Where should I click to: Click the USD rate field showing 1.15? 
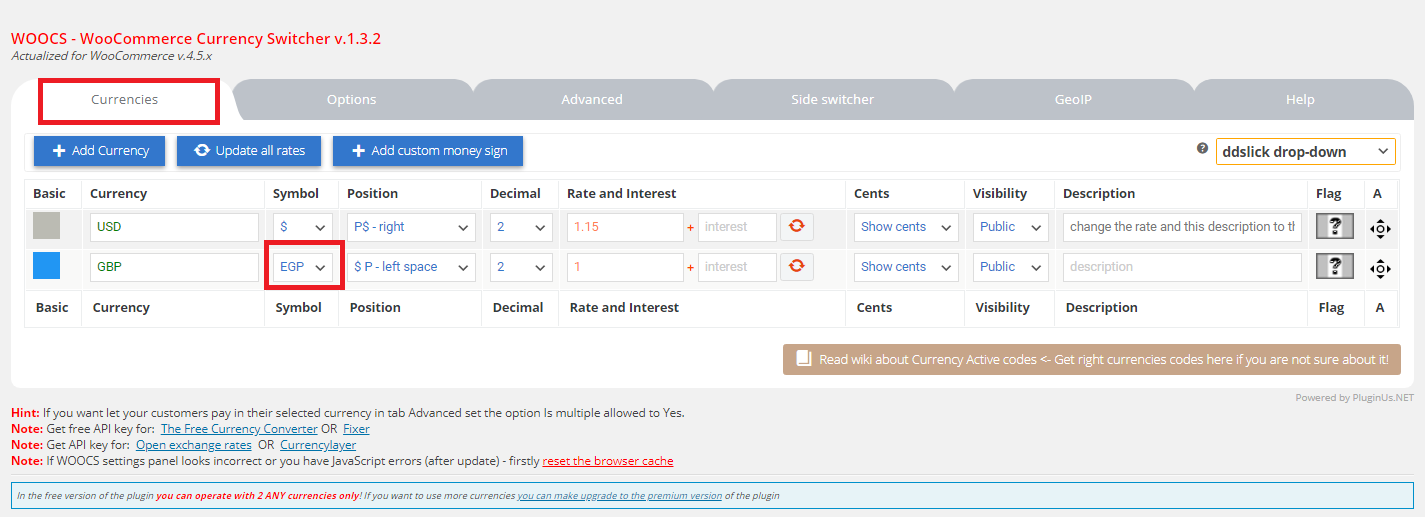pos(625,227)
